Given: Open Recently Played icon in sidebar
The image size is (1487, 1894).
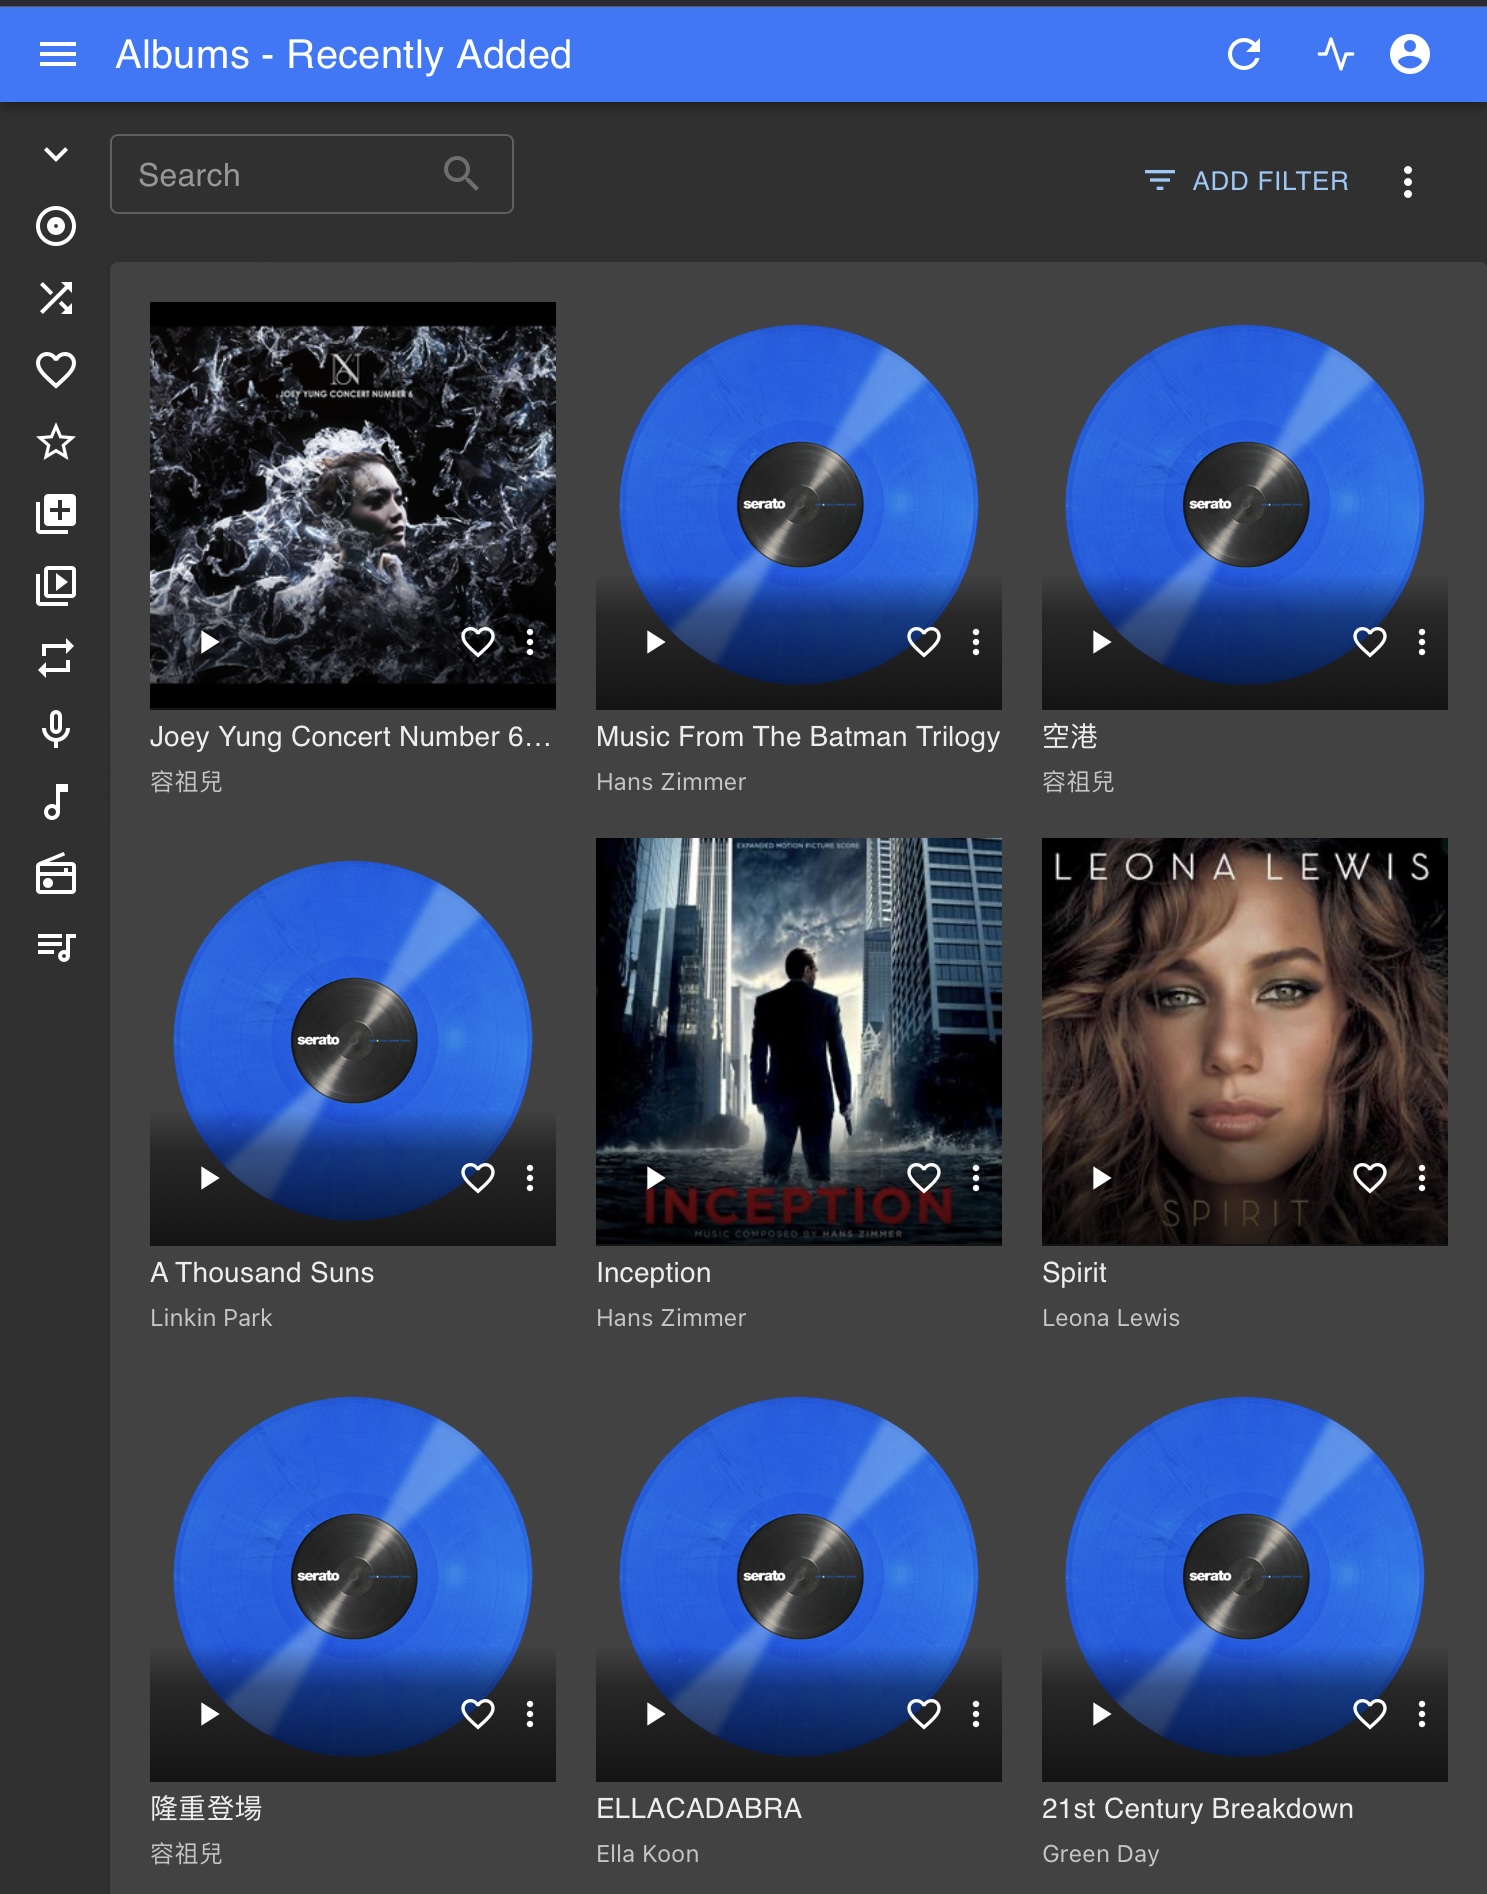Looking at the screenshot, I should coord(56,586).
